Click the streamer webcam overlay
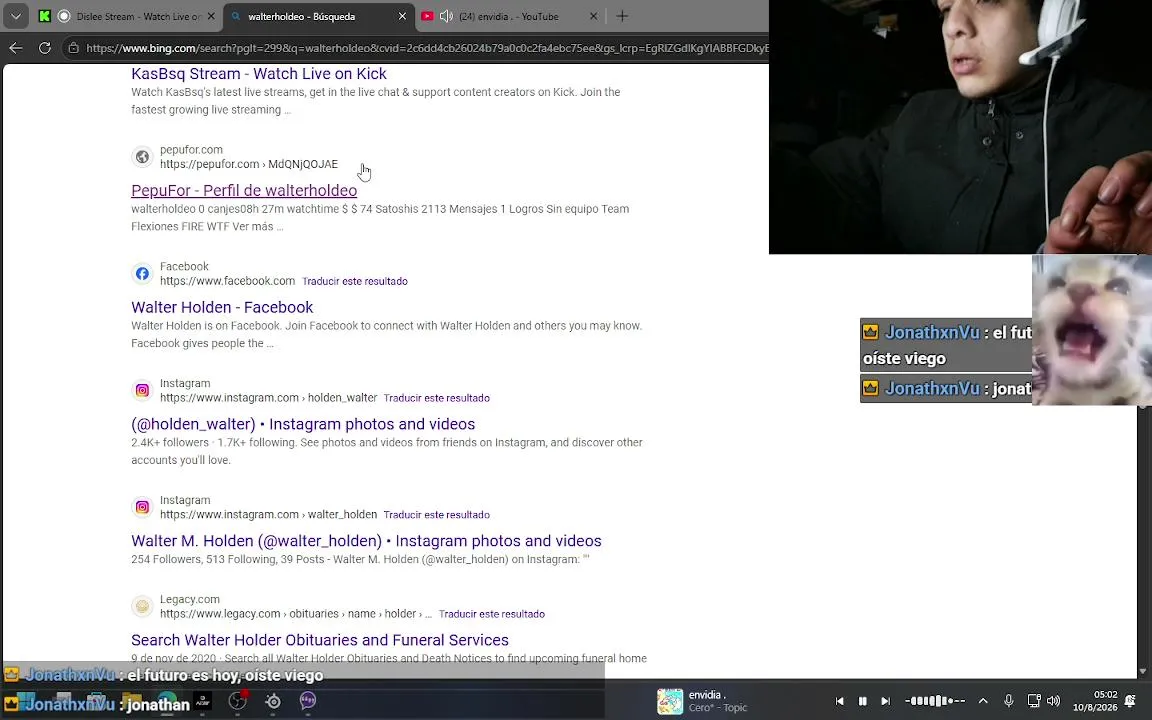The image size is (1152, 720). [x=960, y=127]
